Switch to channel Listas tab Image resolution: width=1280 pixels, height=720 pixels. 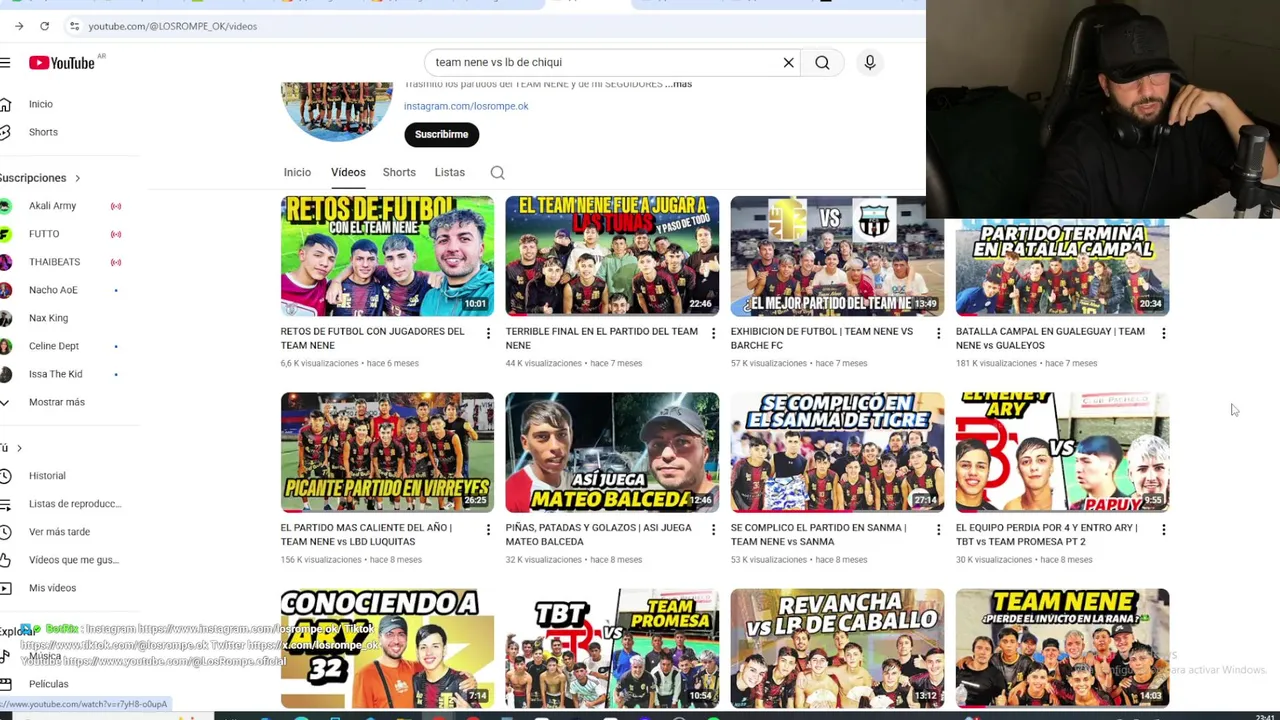[450, 172]
